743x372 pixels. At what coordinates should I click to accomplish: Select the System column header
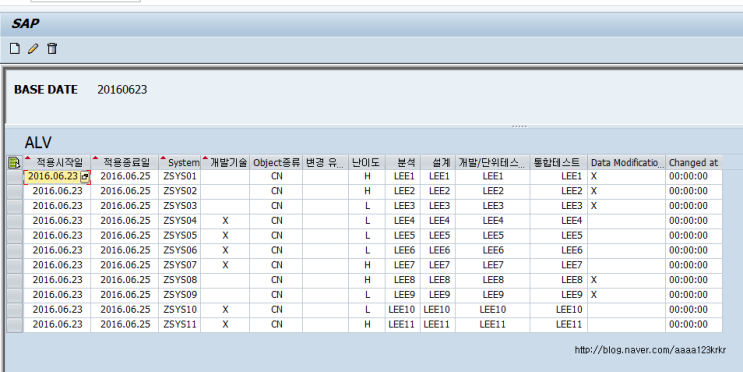180,163
